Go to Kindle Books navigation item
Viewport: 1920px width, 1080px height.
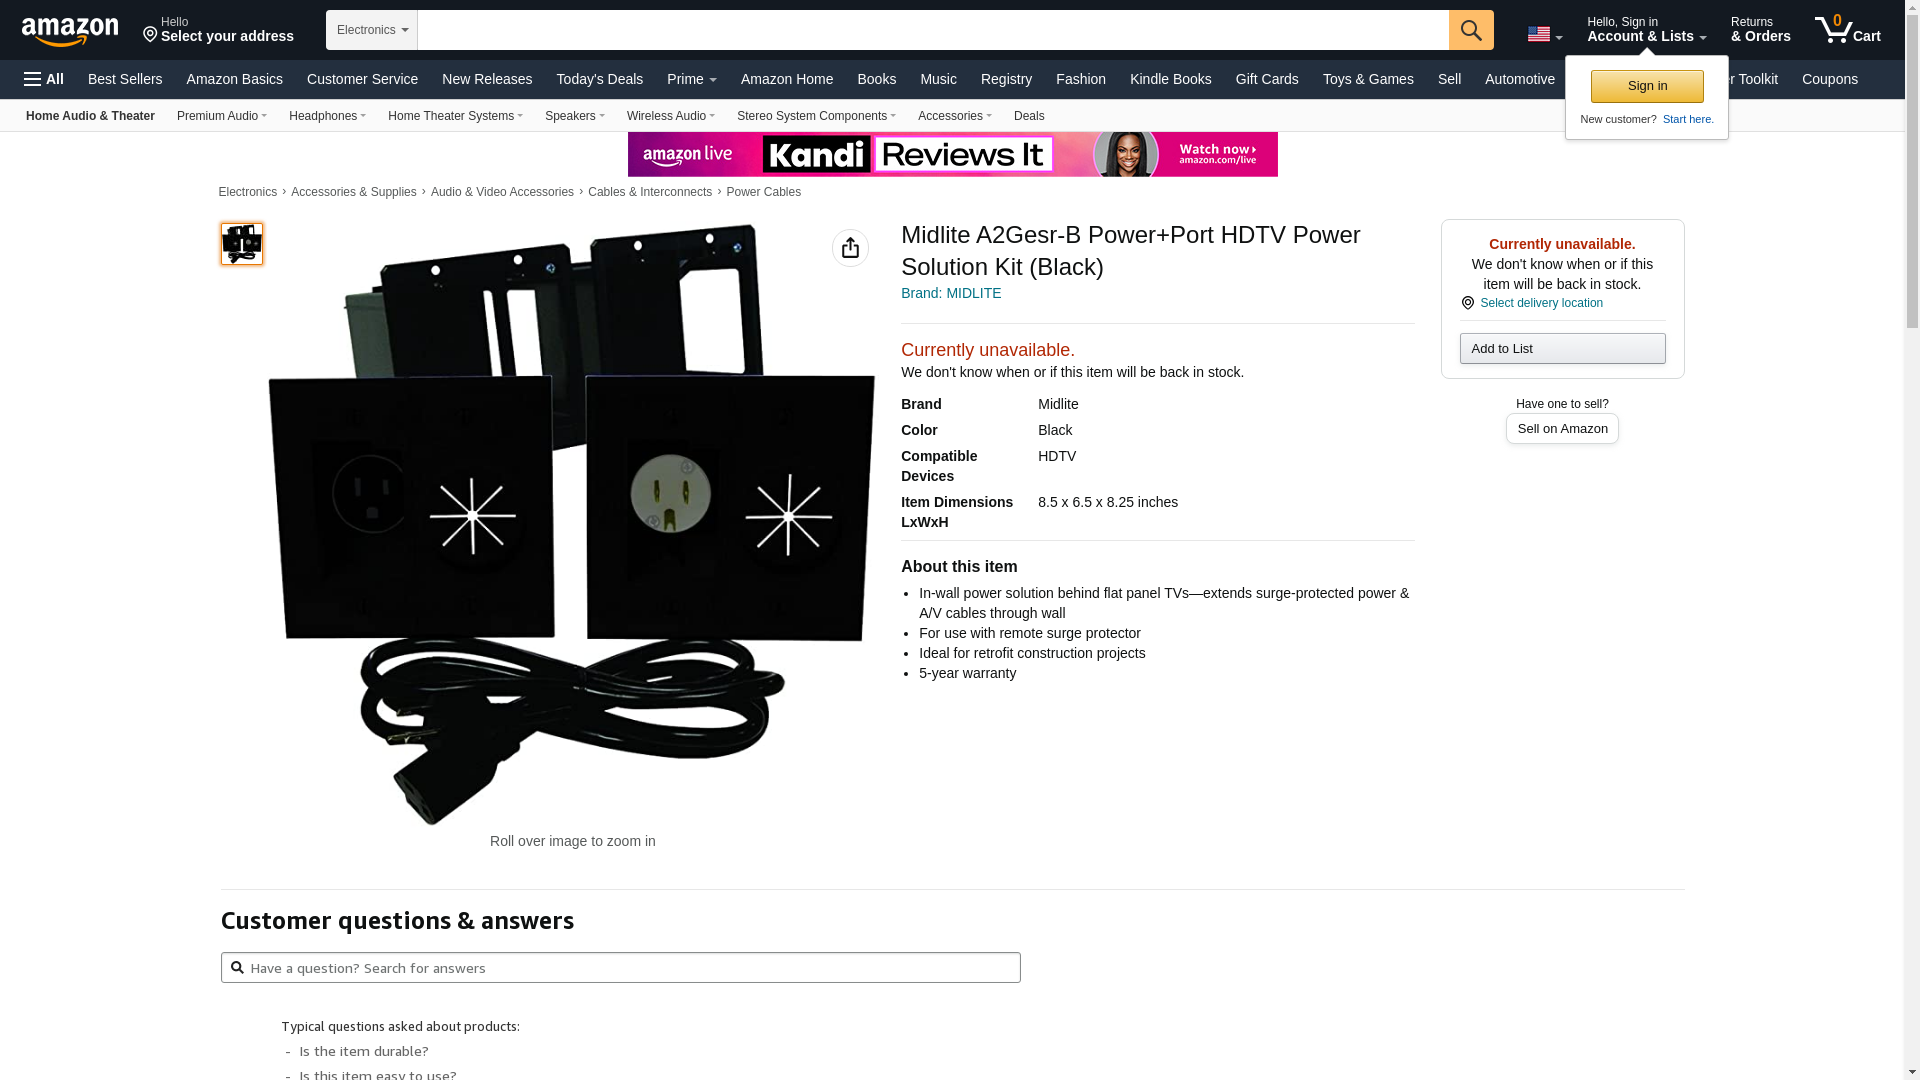coord(1171,79)
